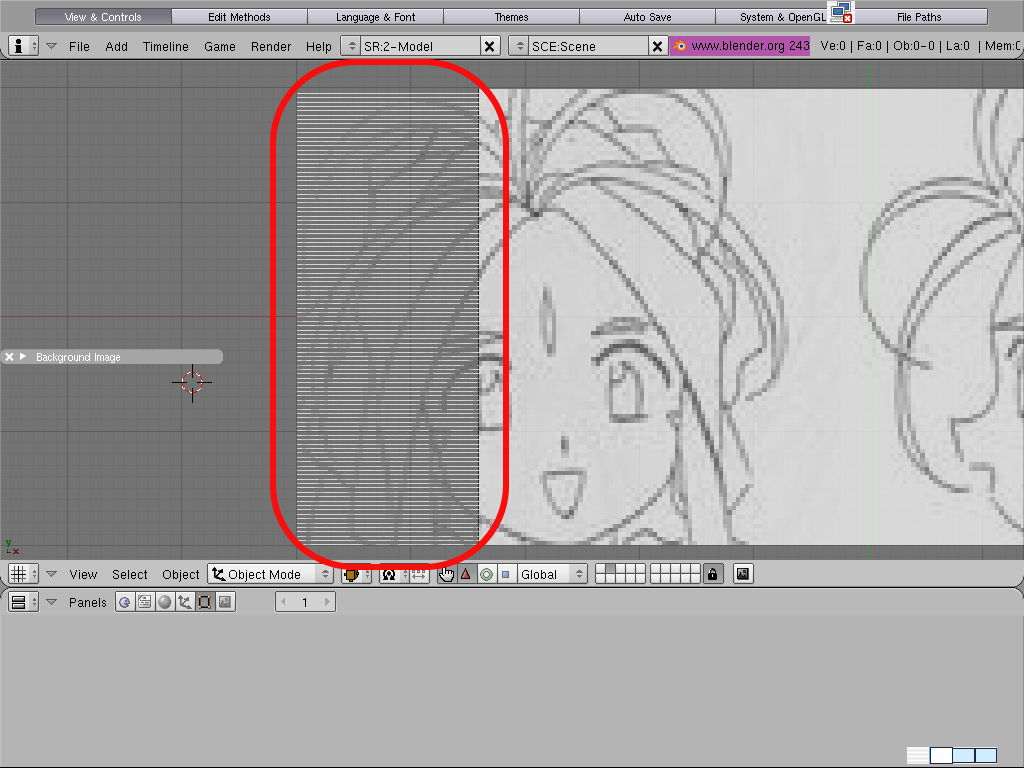This screenshot has width=1024, height=768.
Task: Click the SCE:Scene name field
Action: tap(588, 46)
